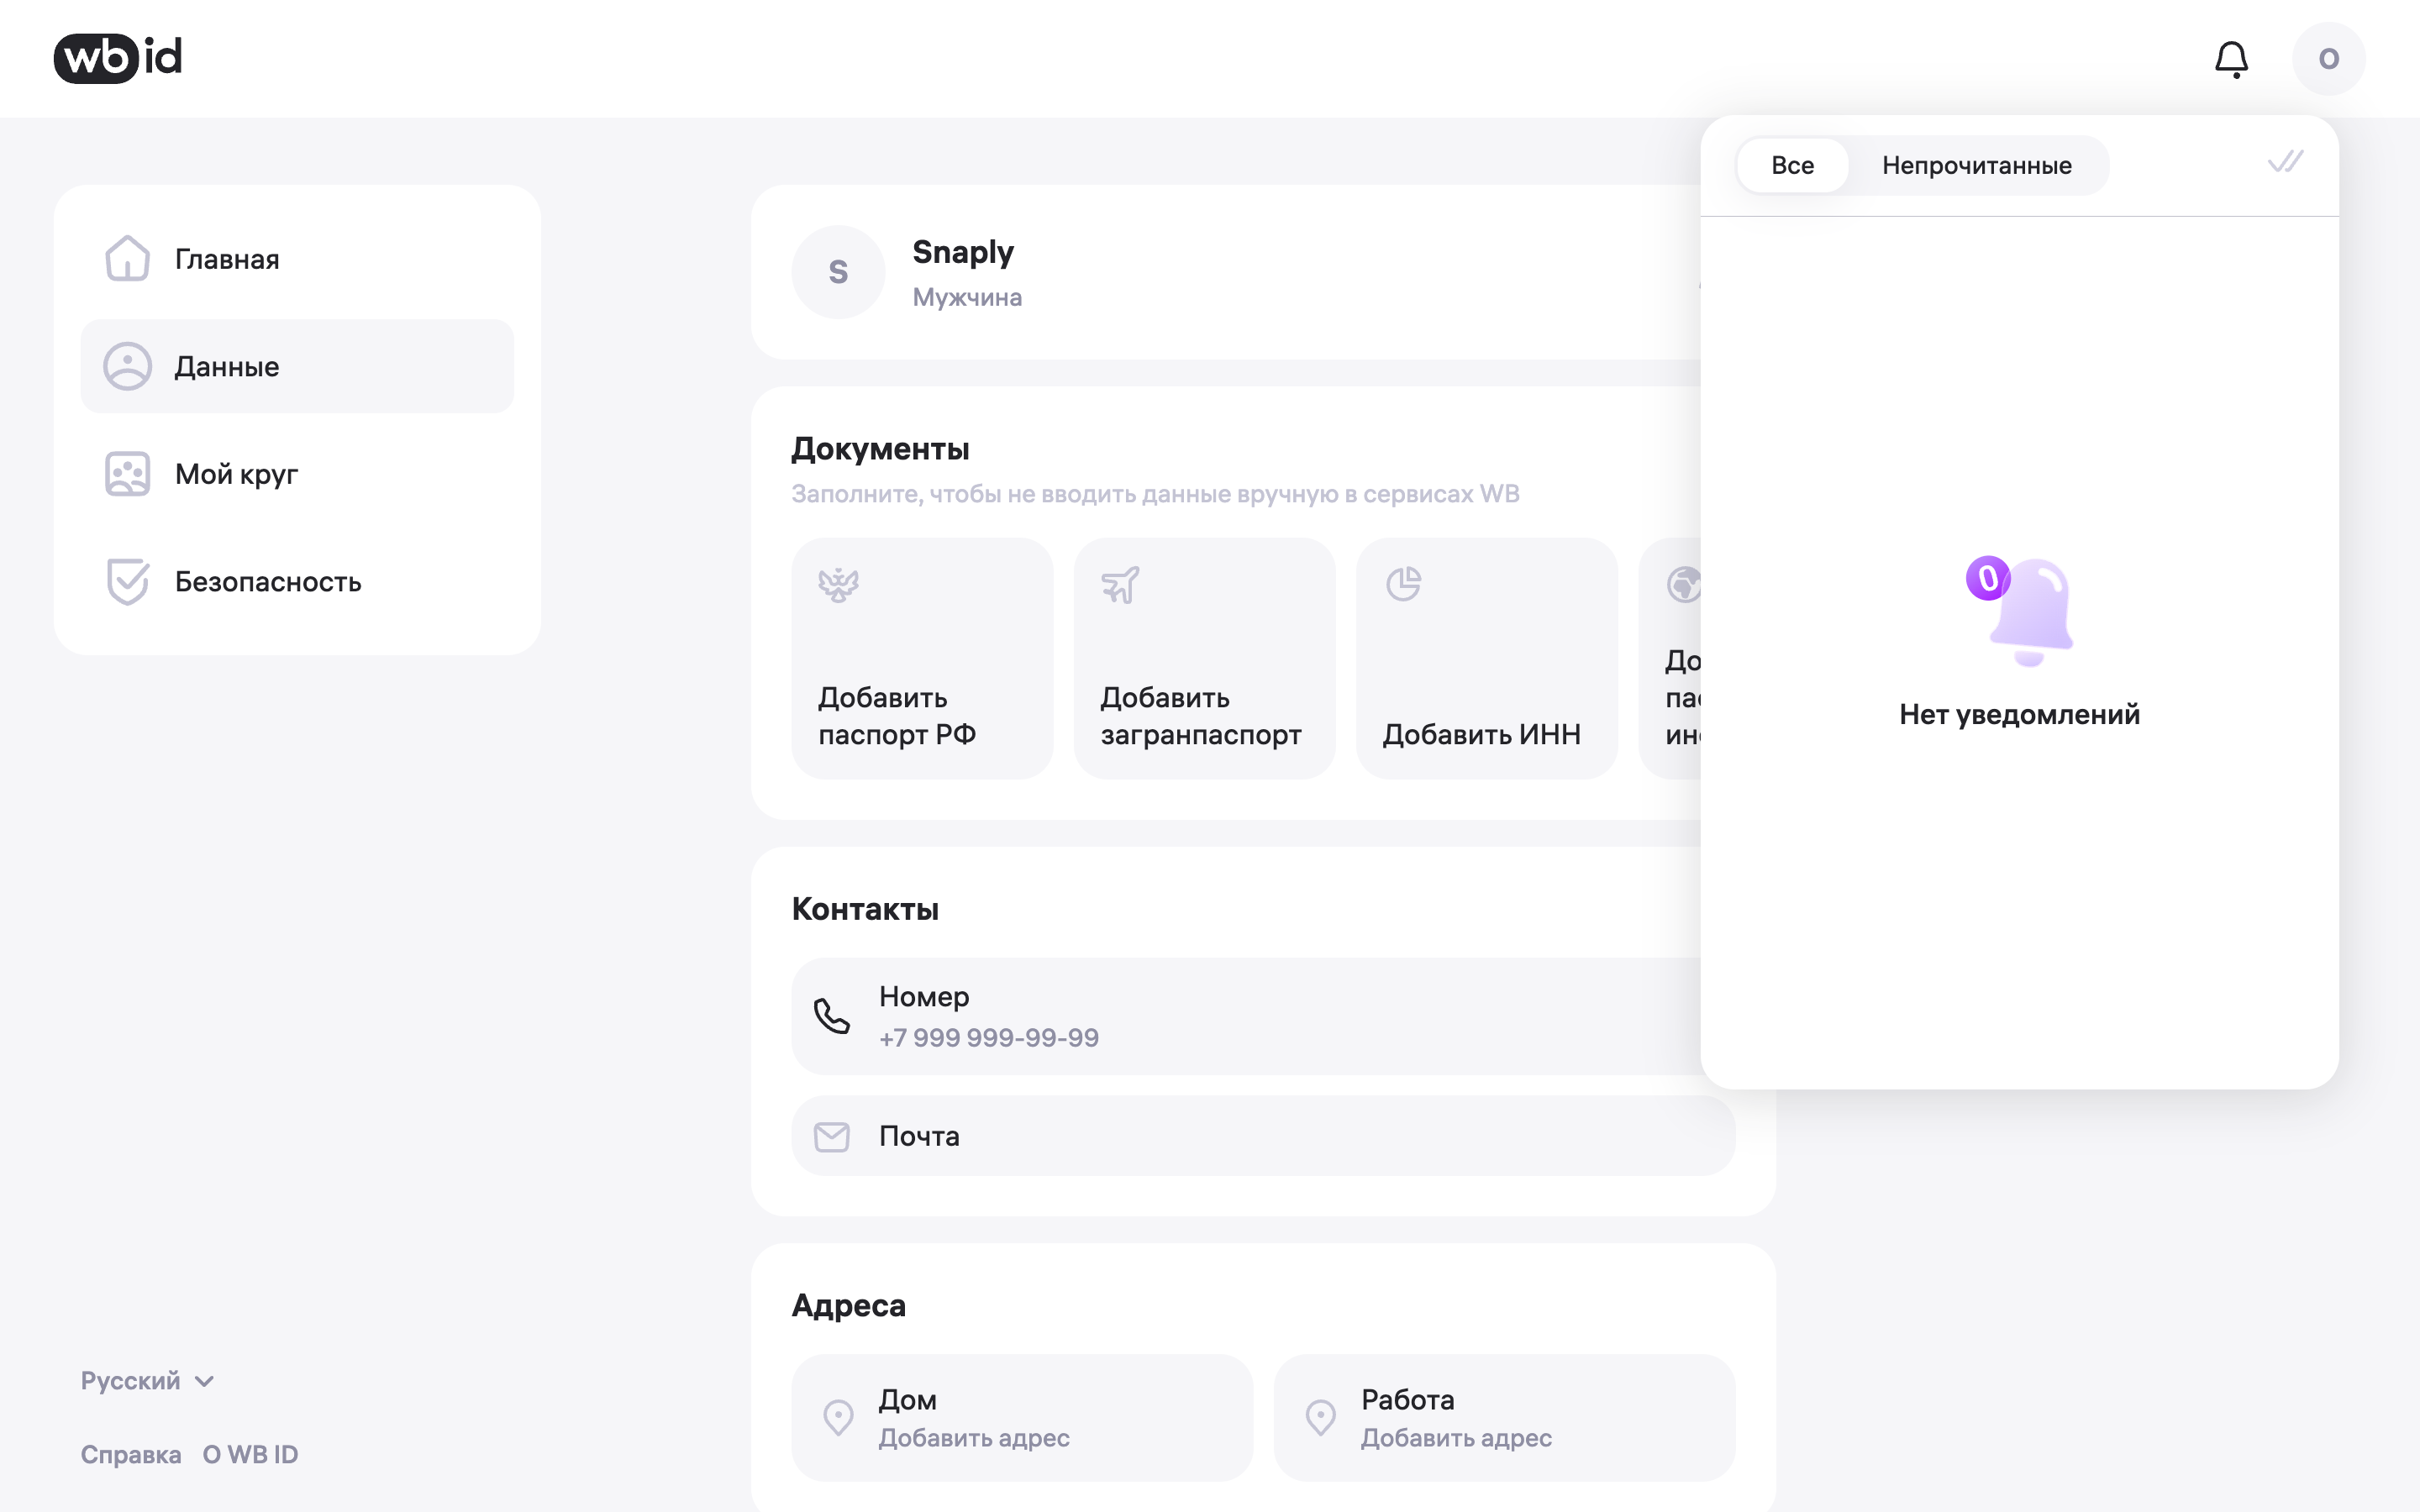Click Добавить паспорт РФ card
Image resolution: width=2420 pixels, height=1512 pixels.
[922, 658]
